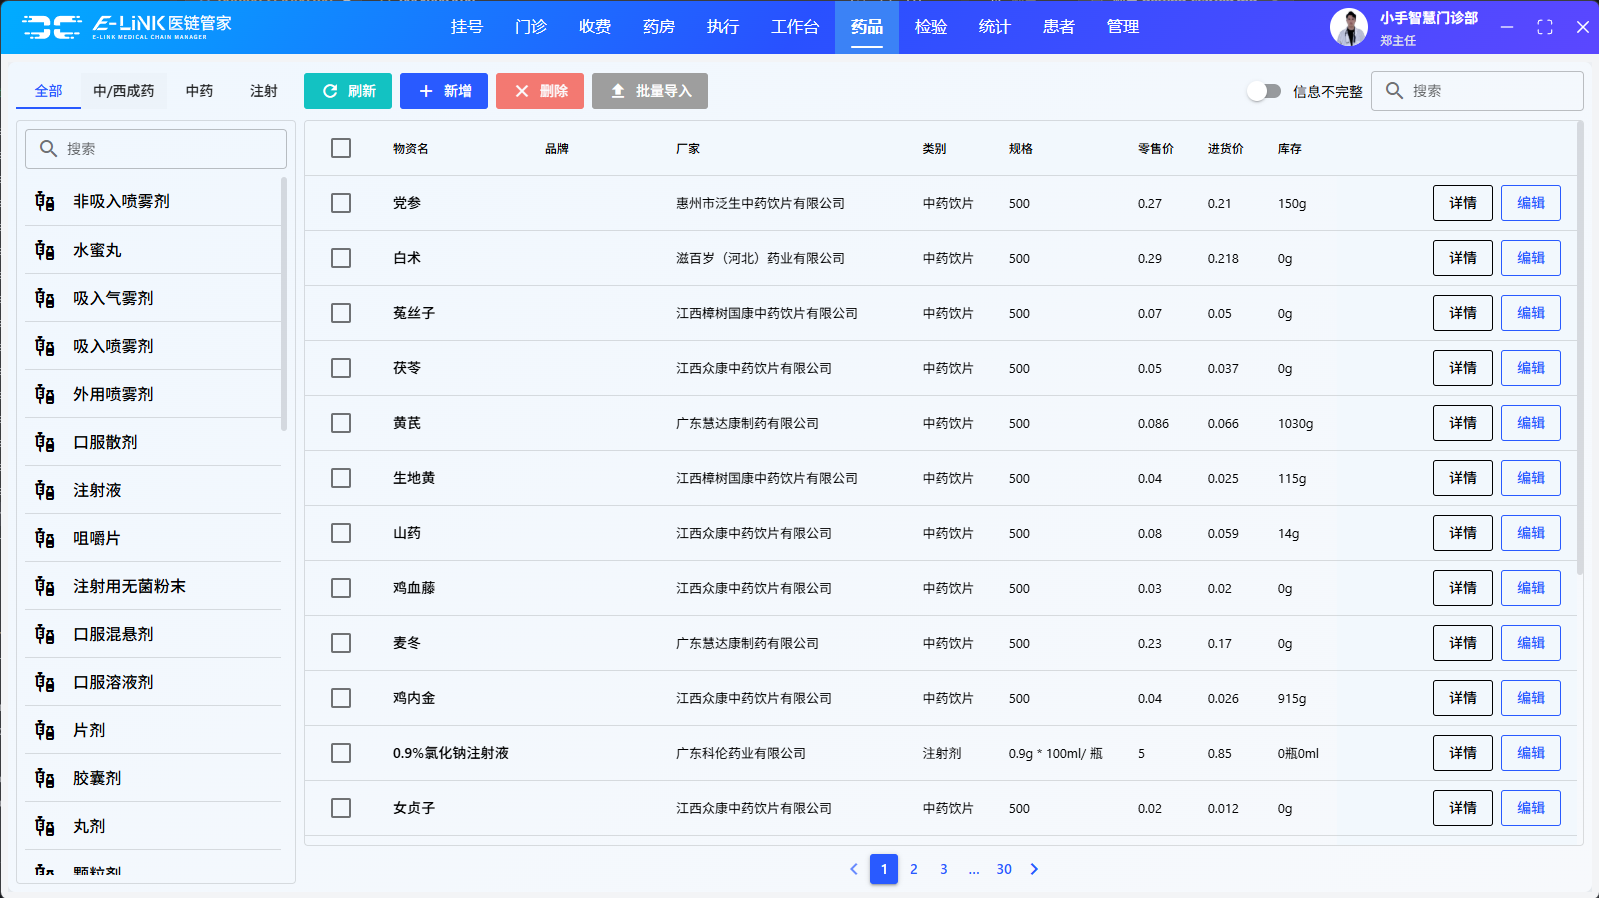Go to previous page with left chevron
This screenshot has height=898, width=1599.
[854, 869]
